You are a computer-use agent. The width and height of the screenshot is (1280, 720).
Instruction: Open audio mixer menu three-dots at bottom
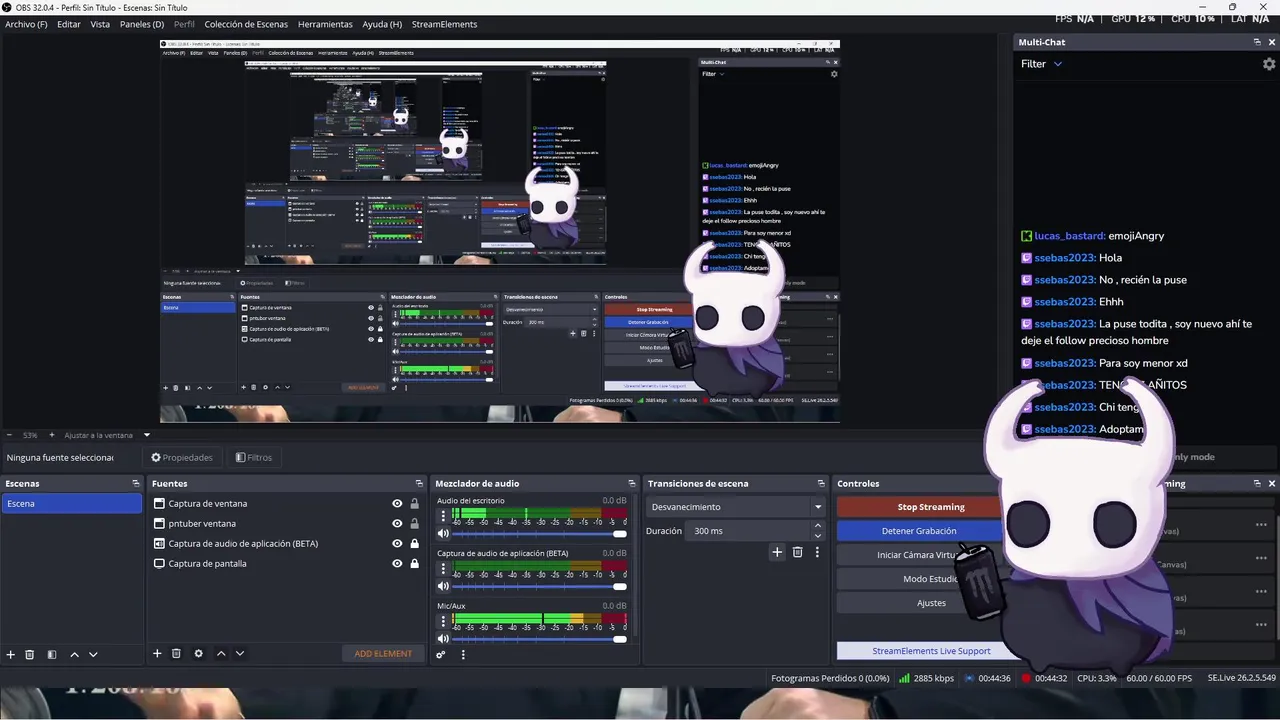(463, 654)
